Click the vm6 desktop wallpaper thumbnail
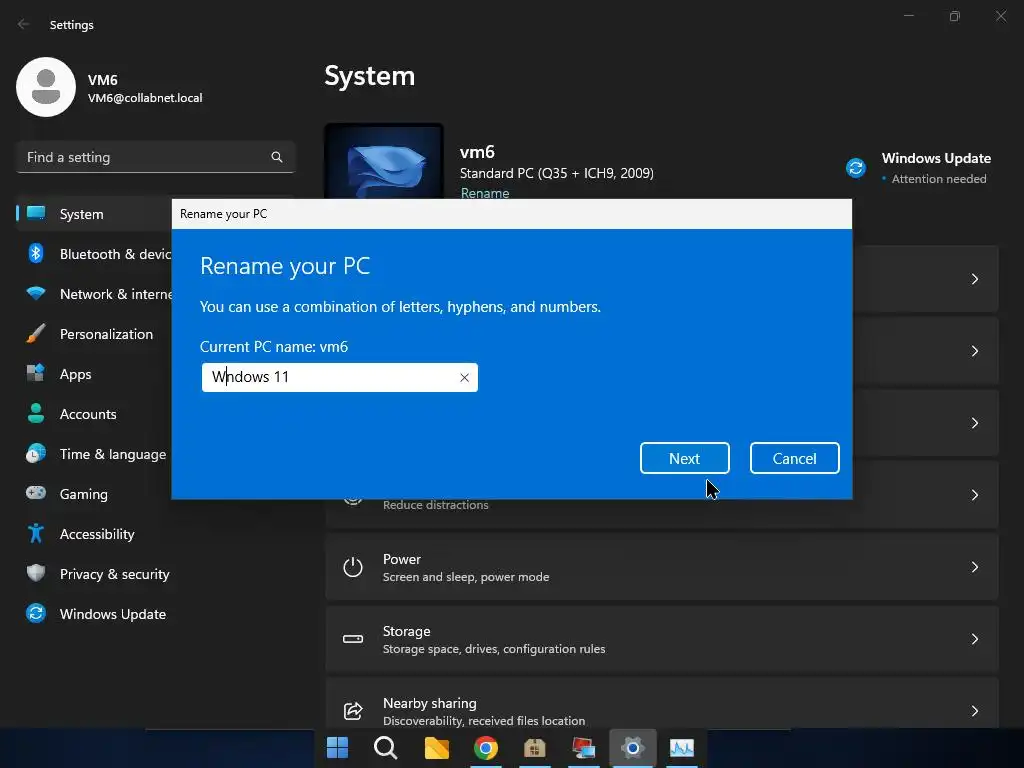1024x768 pixels. pos(384,161)
